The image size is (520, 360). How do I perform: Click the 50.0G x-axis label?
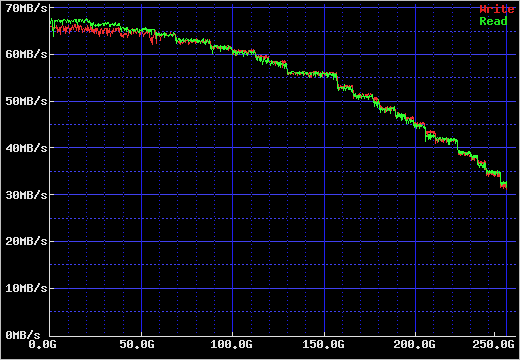pyautogui.click(x=137, y=344)
